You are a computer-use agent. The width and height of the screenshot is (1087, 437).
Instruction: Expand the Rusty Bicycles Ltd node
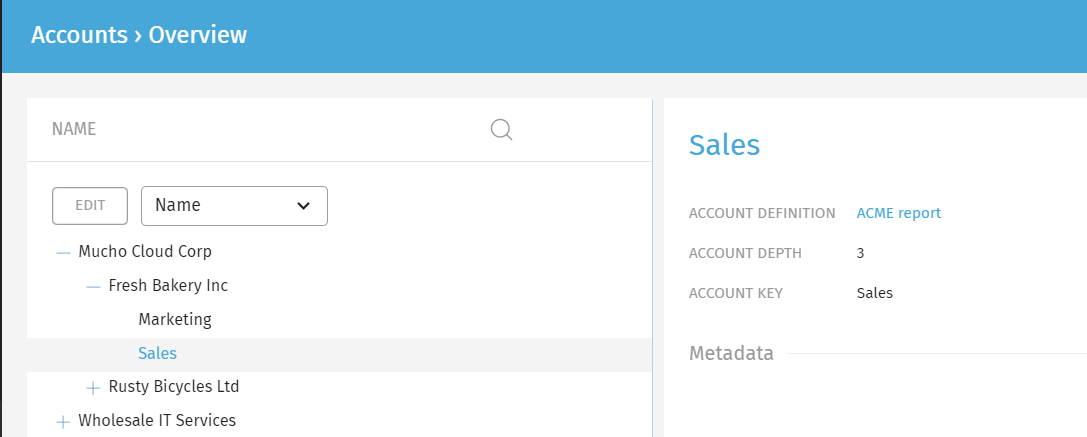pos(94,388)
